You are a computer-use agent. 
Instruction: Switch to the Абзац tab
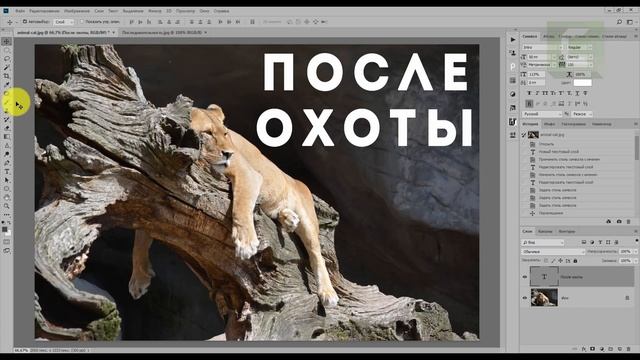tap(549, 36)
